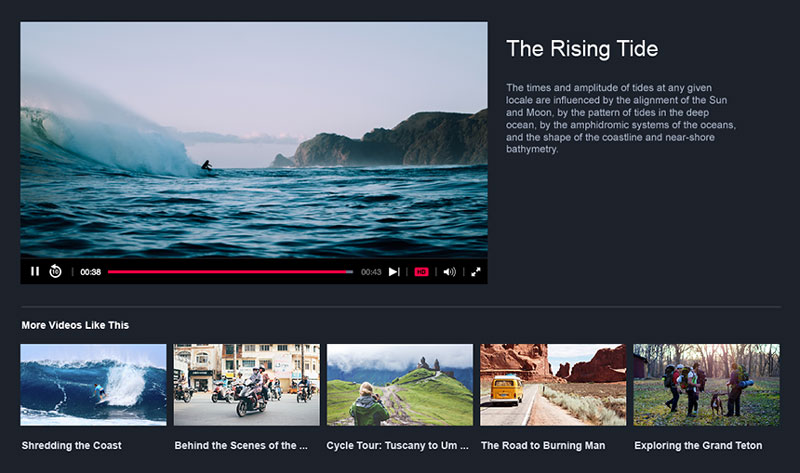Open the motorbike street video thumbnail
800x473 pixels.
point(246,385)
